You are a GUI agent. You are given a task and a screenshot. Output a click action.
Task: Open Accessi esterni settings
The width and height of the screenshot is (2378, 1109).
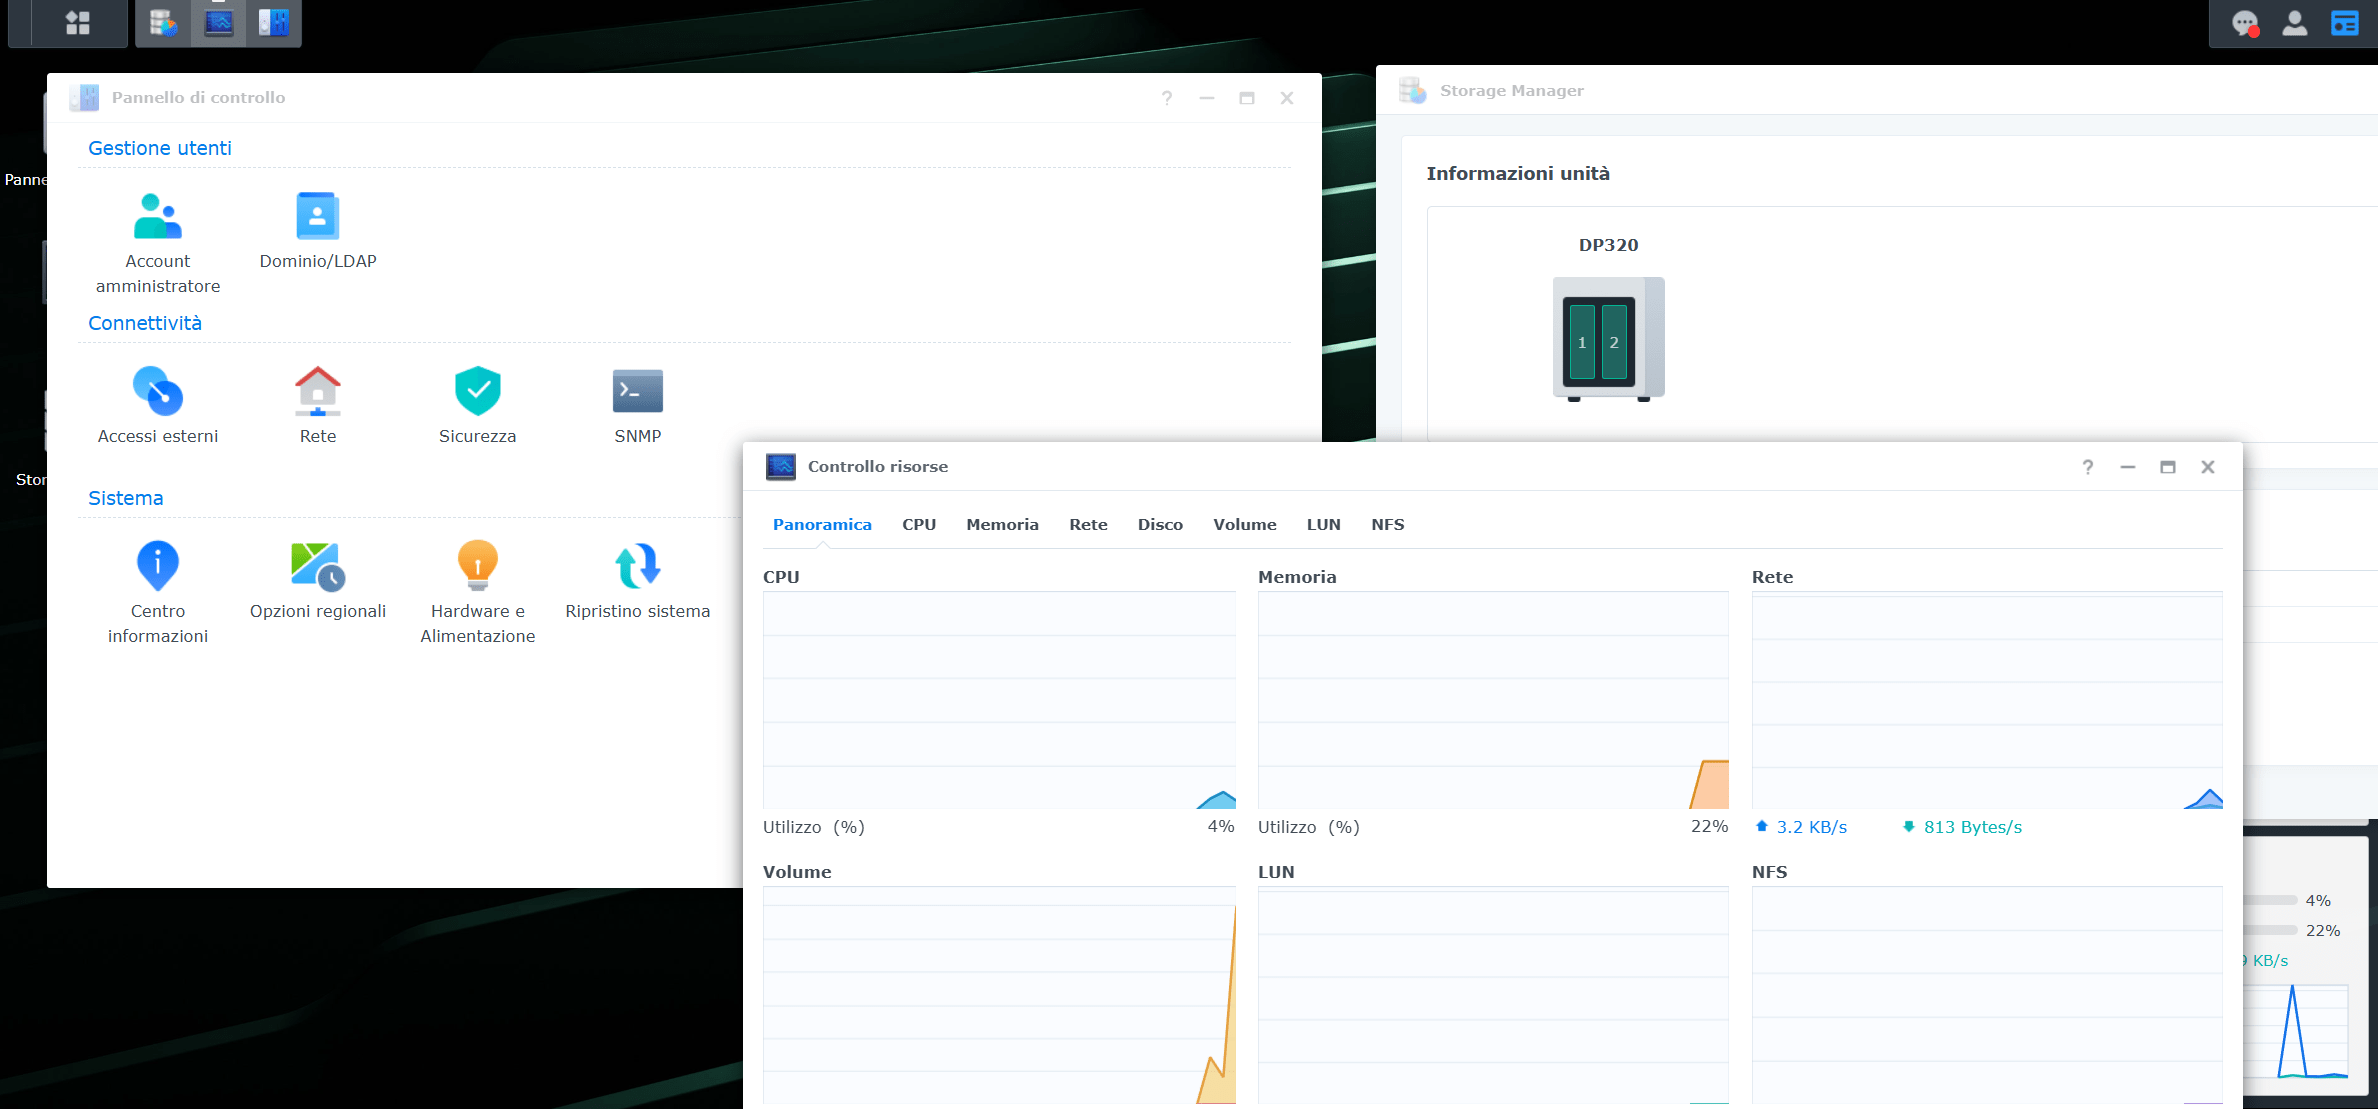point(158,391)
